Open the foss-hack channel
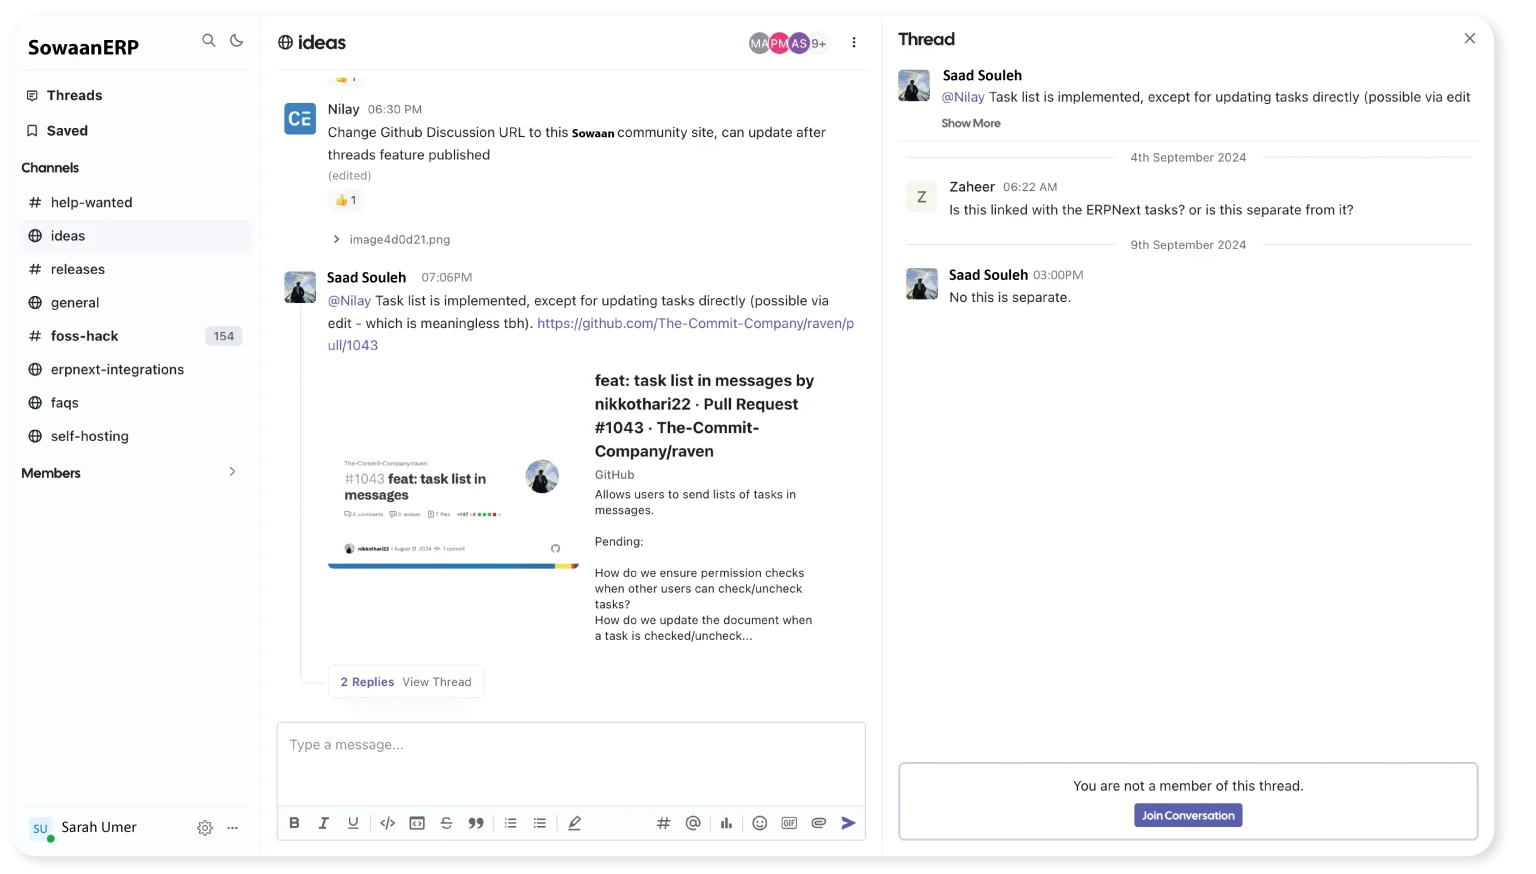Screen dimensions: 1536x874 (136, 336)
